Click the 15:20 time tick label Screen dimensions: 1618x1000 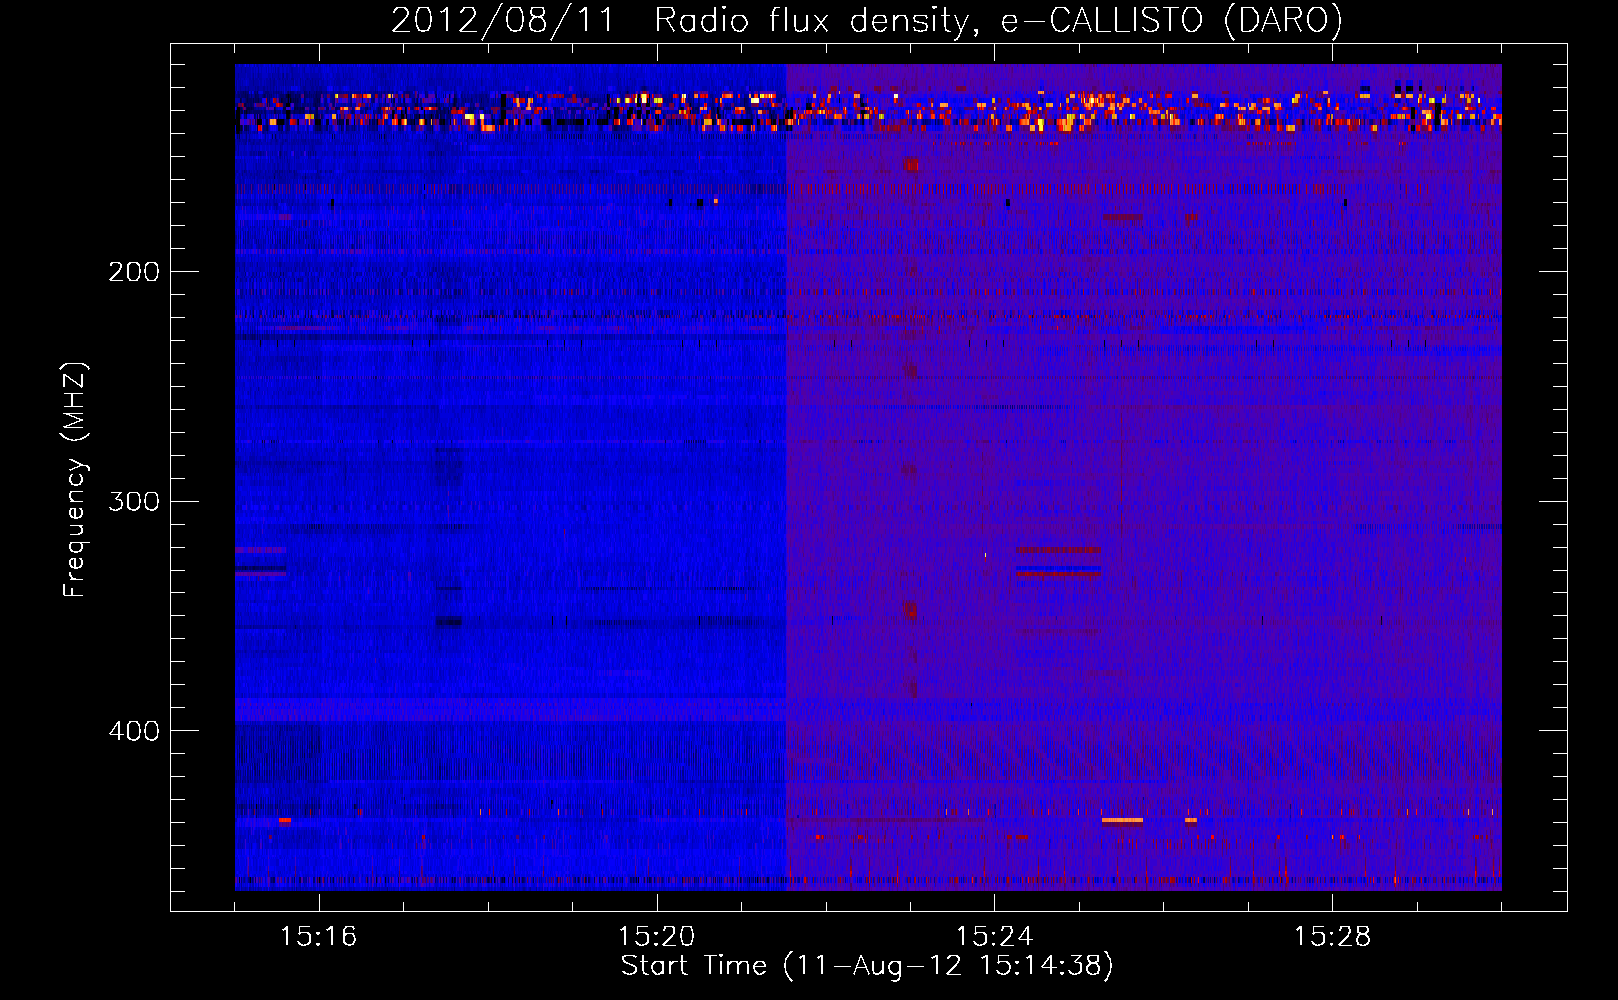(x=656, y=937)
